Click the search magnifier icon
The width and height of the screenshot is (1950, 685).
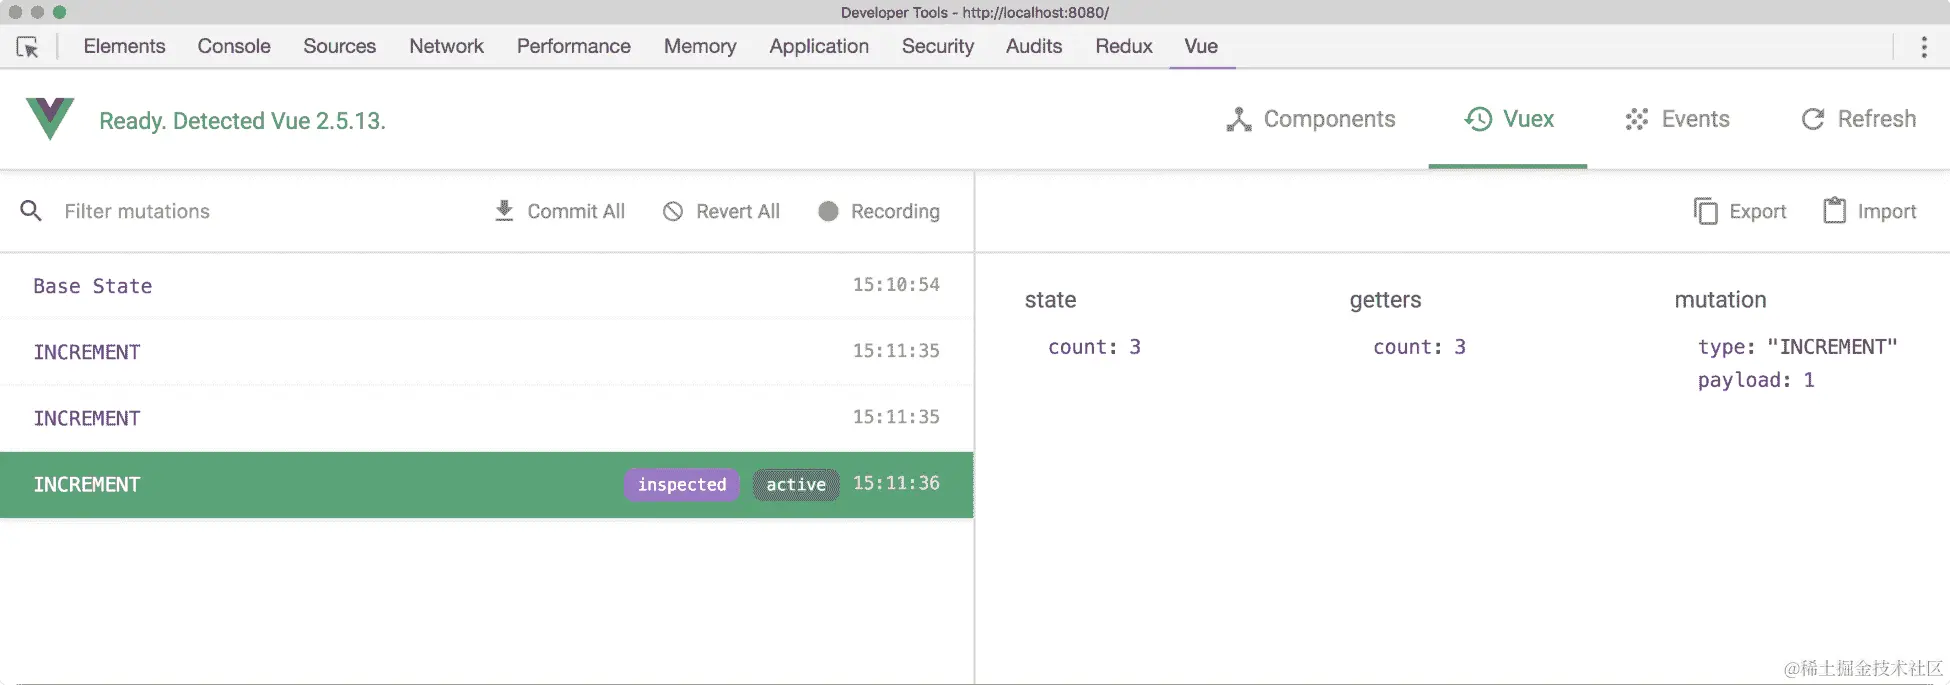(x=31, y=211)
